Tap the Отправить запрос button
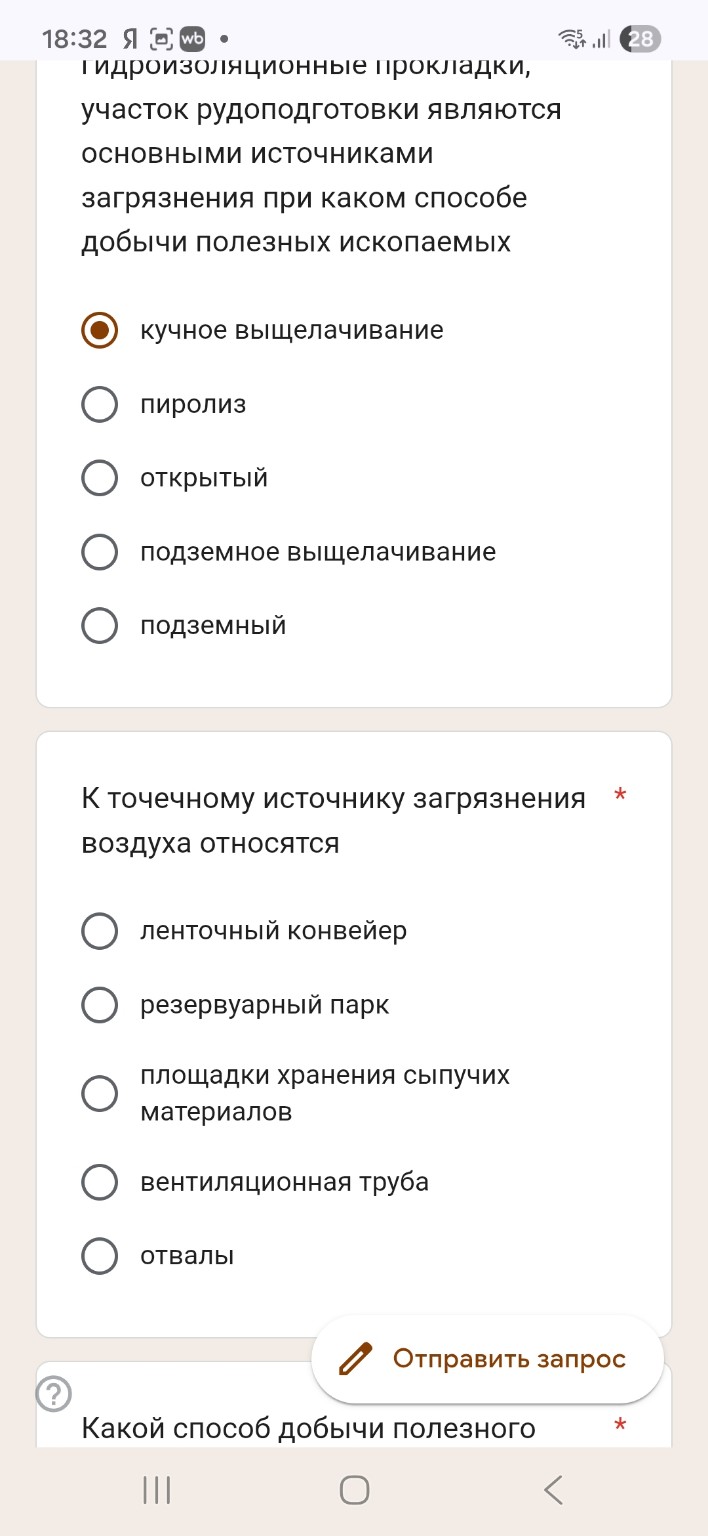708x1536 pixels. pos(487,1359)
